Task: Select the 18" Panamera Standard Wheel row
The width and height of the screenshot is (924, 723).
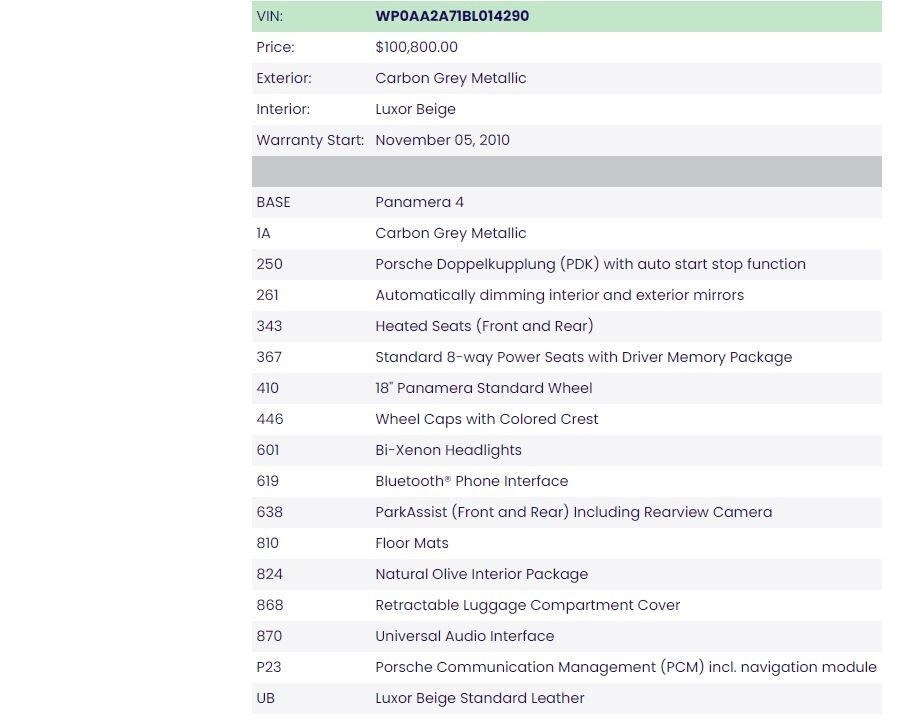Action: [567, 388]
